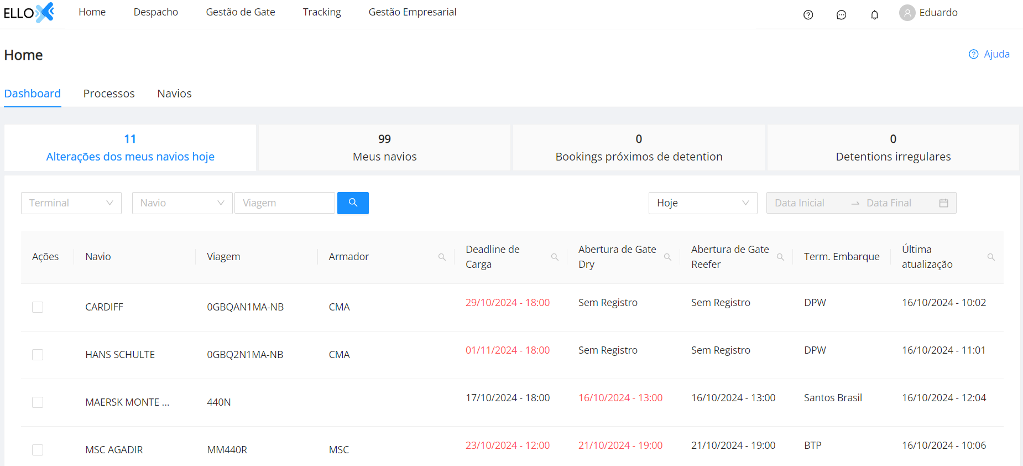The width and height of the screenshot is (1023, 466).
Task: Click the Armador column search icon
Action: click(x=441, y=257)
